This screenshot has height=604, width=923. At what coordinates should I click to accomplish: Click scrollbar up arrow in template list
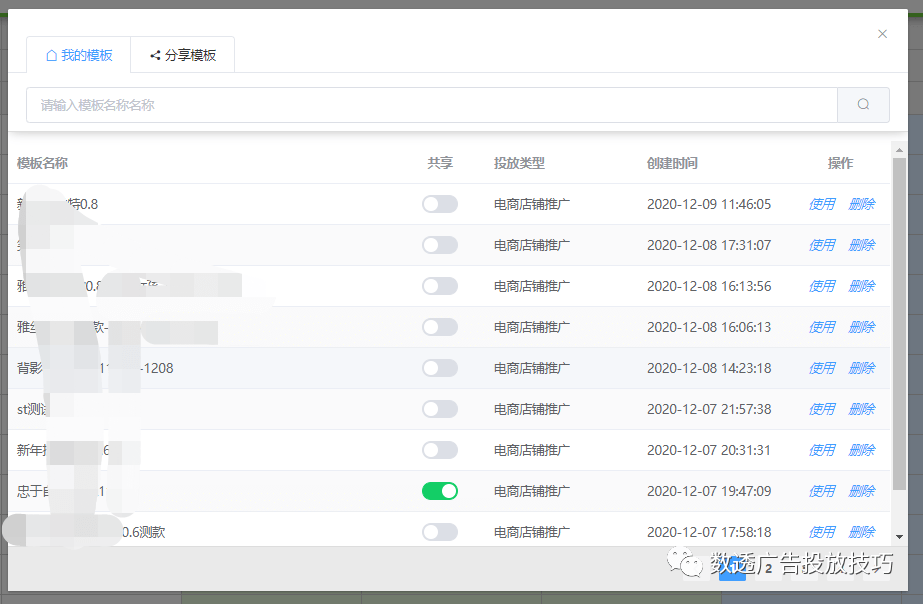899,150
